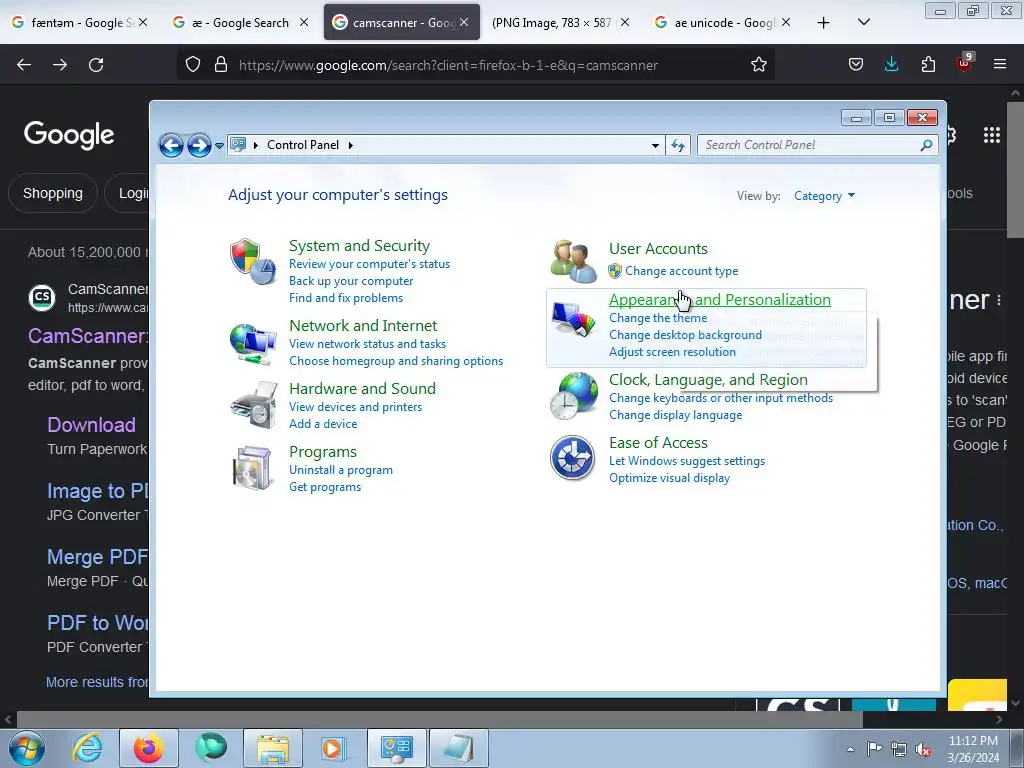1024x768 pixels.
Task: Click the Firefox forward arrow
Action: [x=60, y=65]
